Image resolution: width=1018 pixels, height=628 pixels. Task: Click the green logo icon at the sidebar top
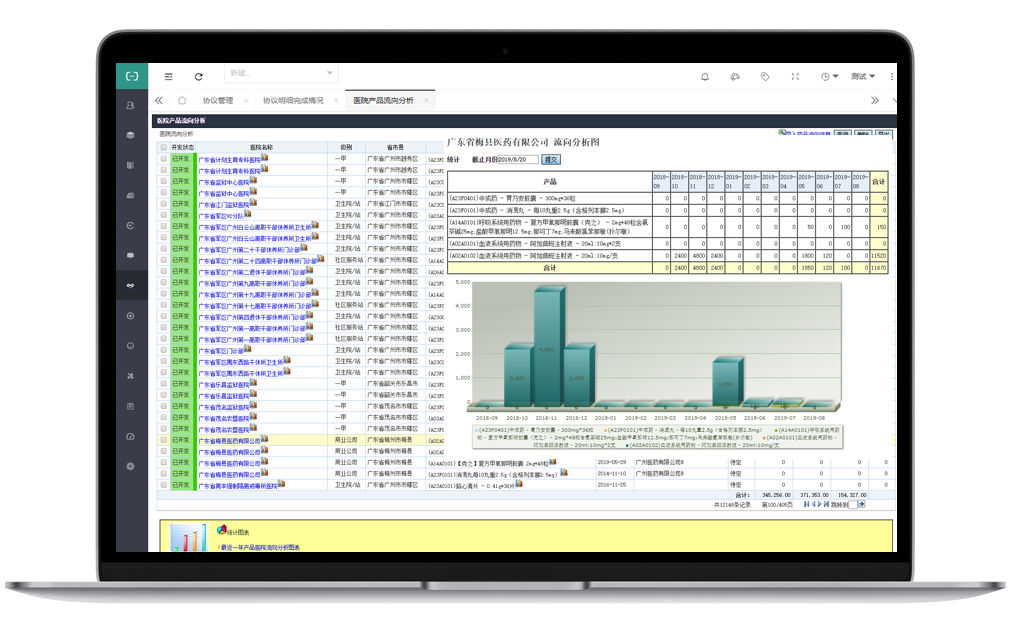click(x=132, y=76)
